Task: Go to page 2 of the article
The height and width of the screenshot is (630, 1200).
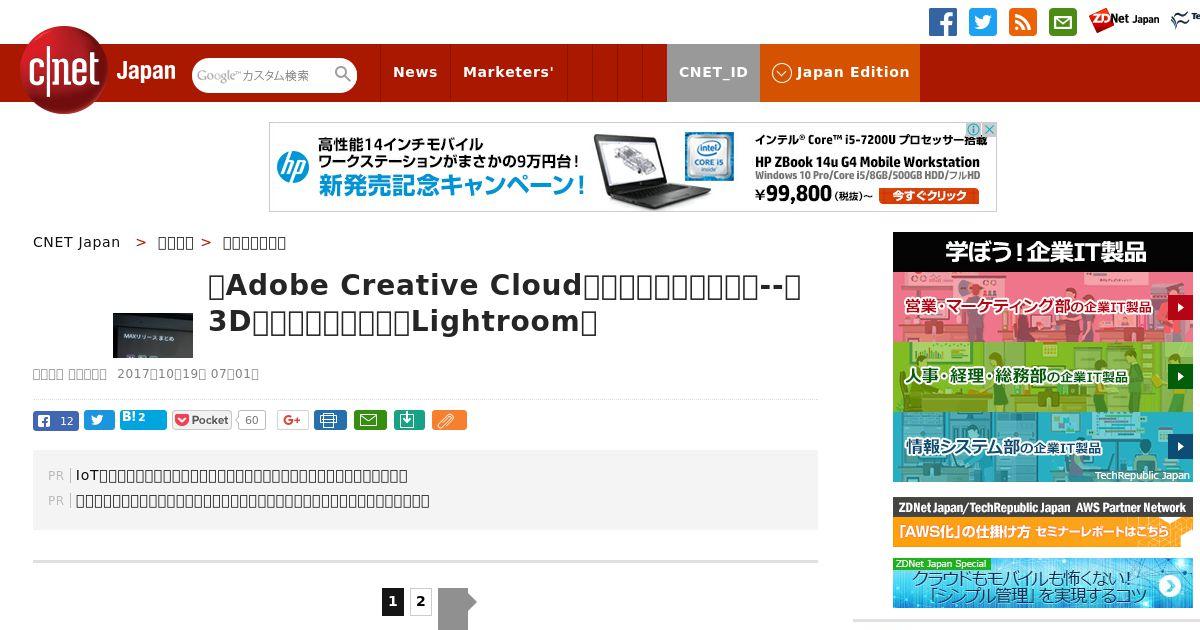Action: [421, 601]
